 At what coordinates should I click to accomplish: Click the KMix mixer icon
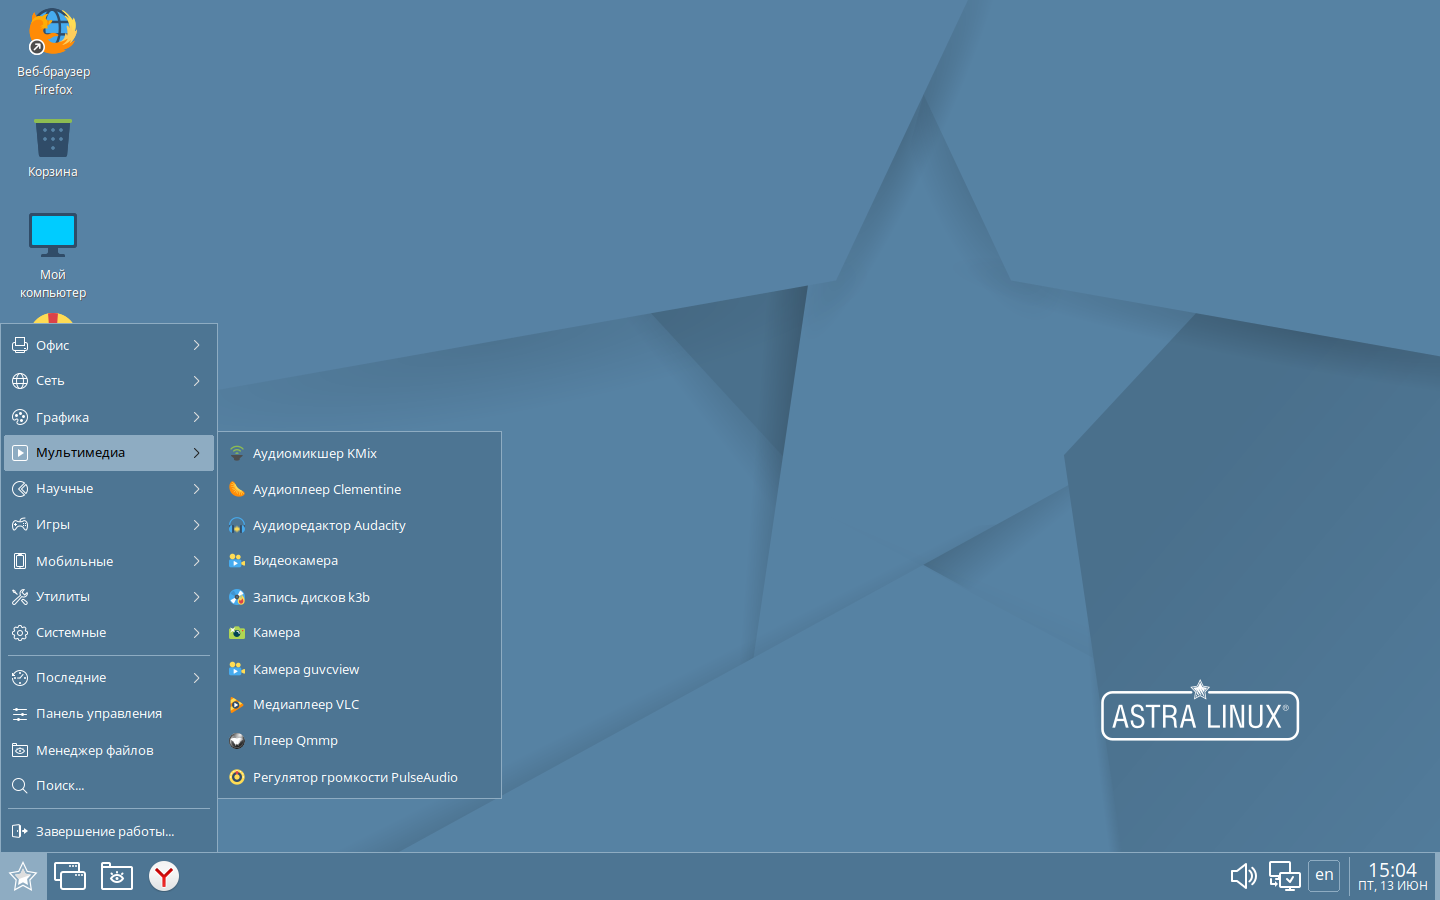(x=237, y=453)
